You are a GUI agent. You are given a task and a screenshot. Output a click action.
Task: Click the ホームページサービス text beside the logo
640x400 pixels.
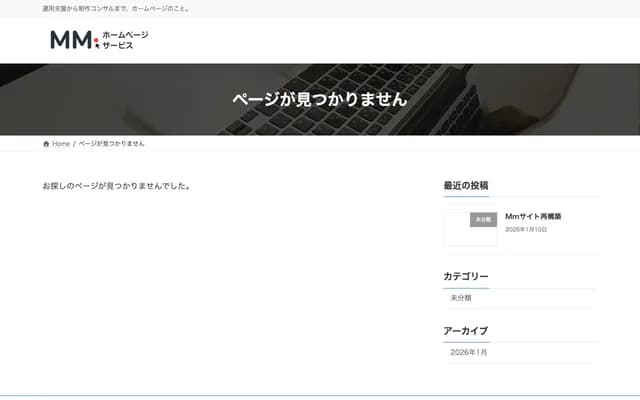point(125,40)
